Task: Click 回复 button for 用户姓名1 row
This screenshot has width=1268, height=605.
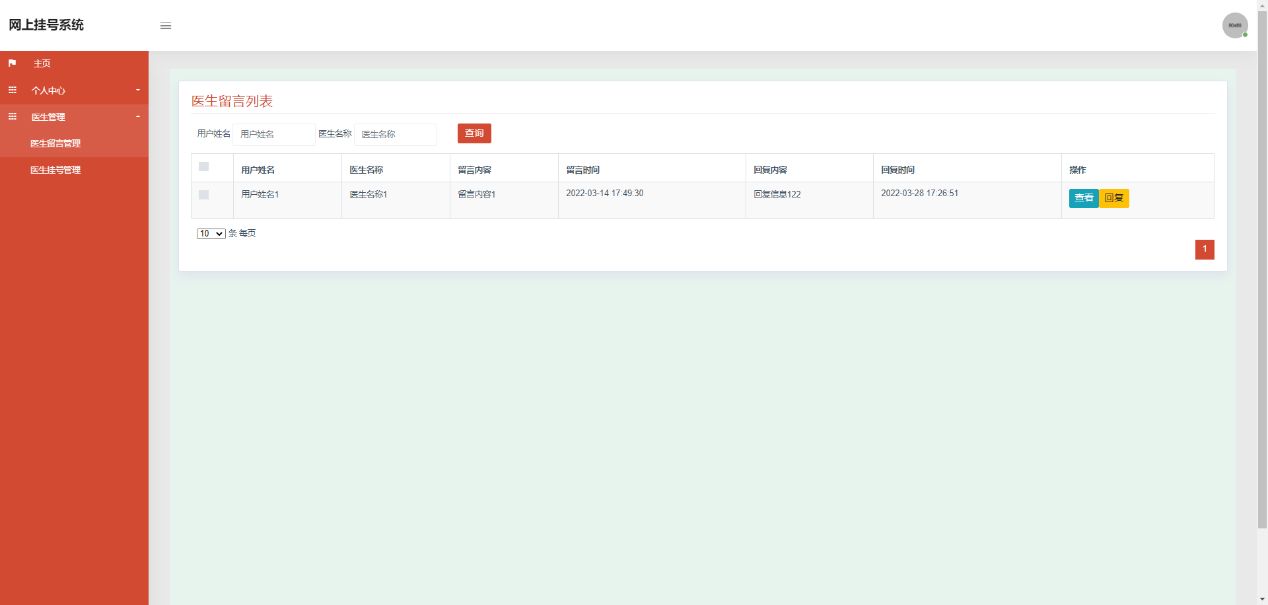Action: click(1114, 198)
